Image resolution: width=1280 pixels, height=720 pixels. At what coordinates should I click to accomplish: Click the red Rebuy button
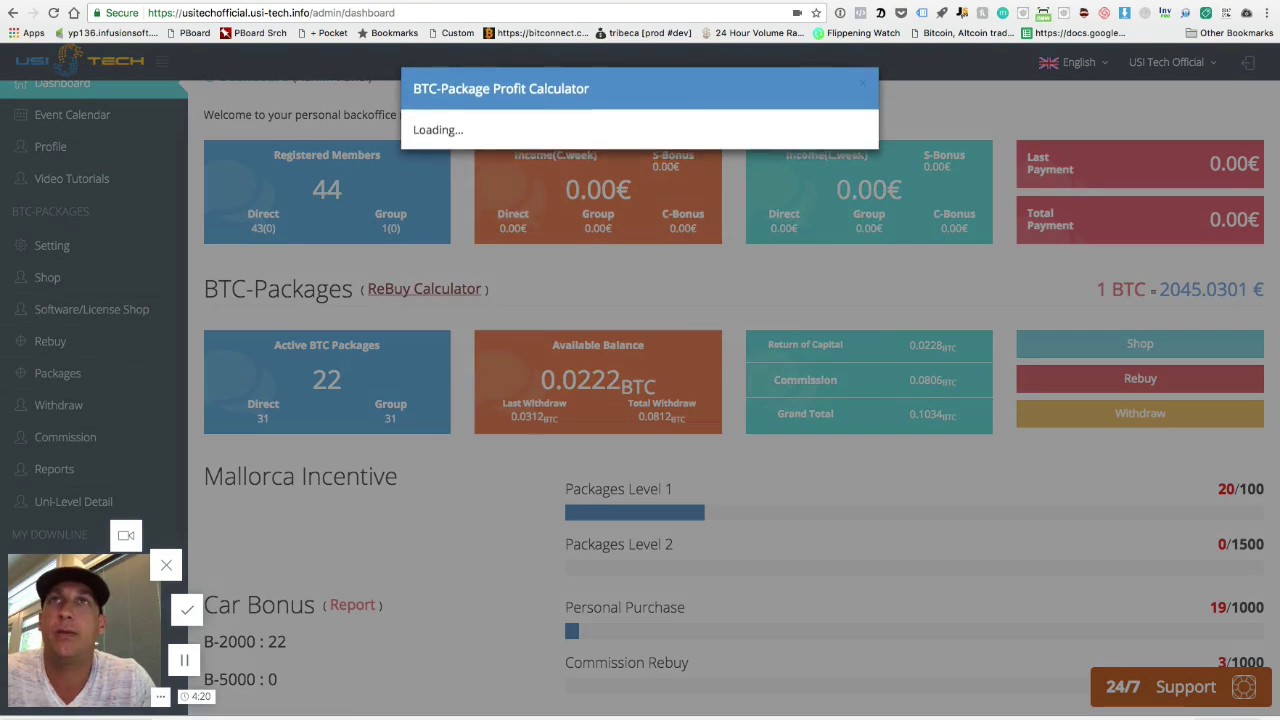coord(1140,379)
